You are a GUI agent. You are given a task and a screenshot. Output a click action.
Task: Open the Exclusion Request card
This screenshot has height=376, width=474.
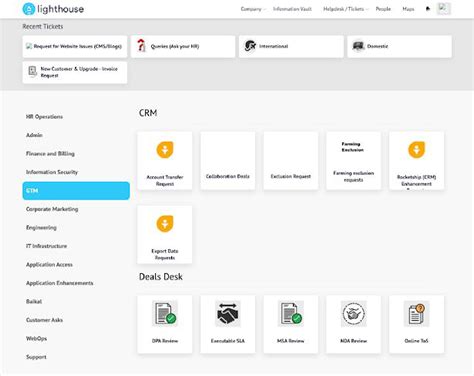coord(291,161)
